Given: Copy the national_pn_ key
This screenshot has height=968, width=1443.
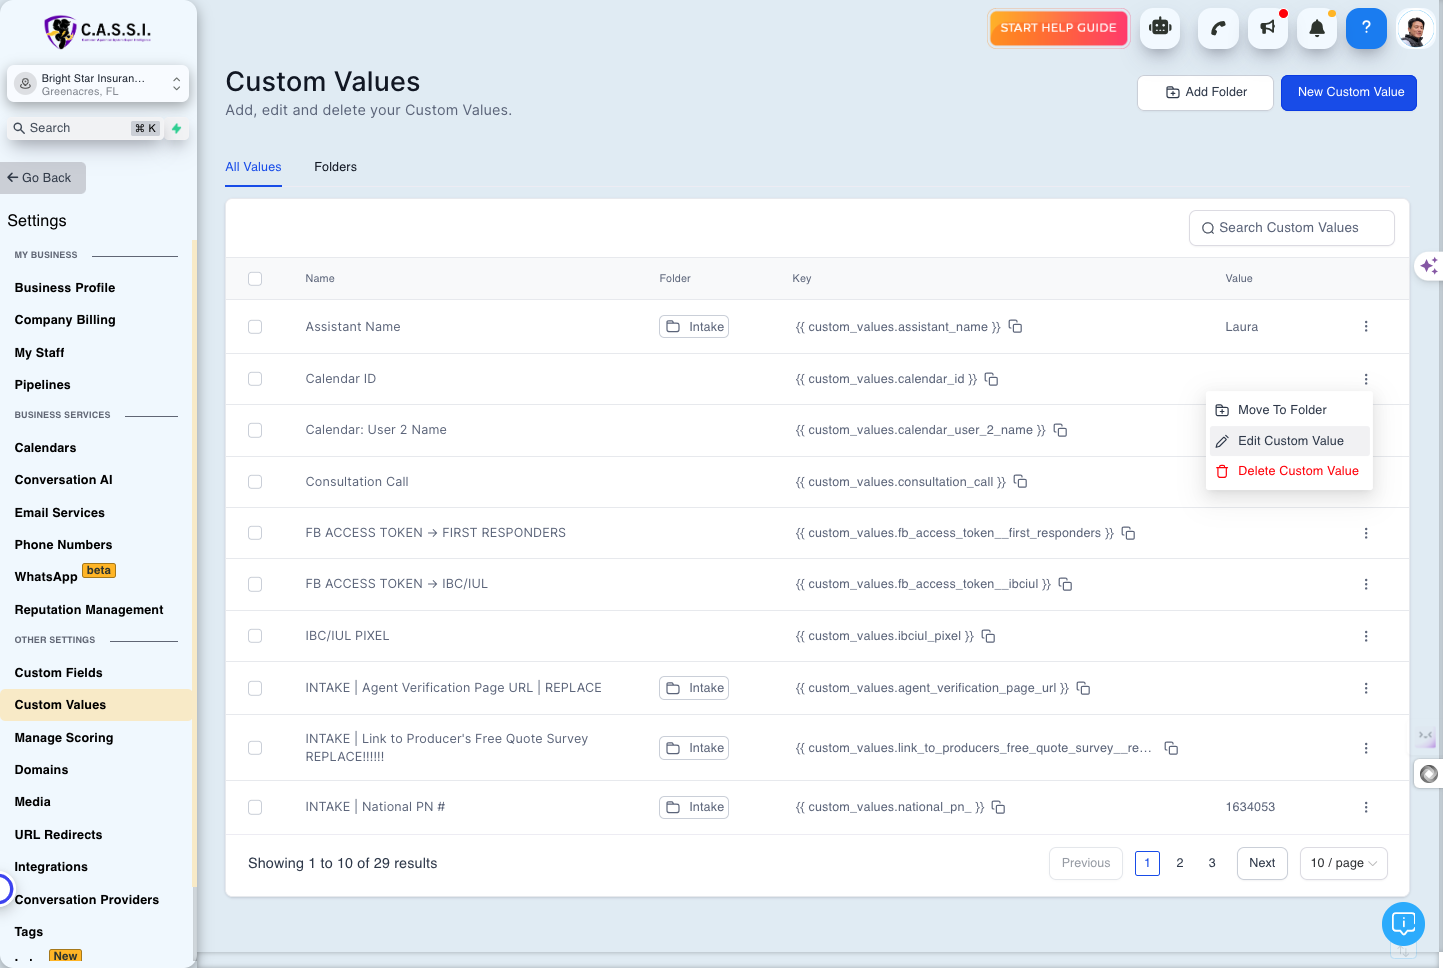Looking at the screenshot, I should tap(998, 807).
